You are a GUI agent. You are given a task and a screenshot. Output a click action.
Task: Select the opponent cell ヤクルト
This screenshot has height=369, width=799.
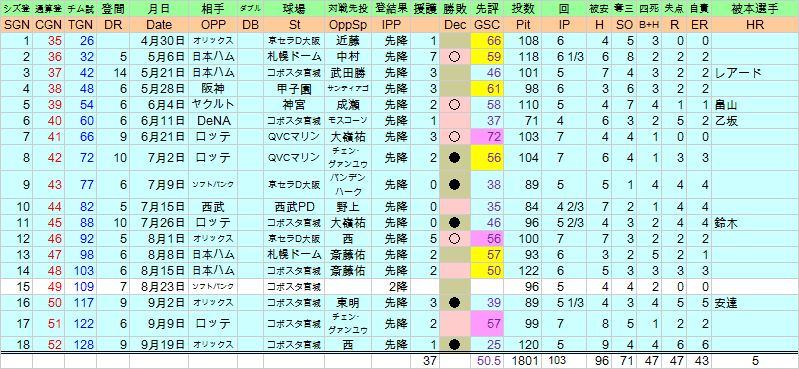coord(212,105)
